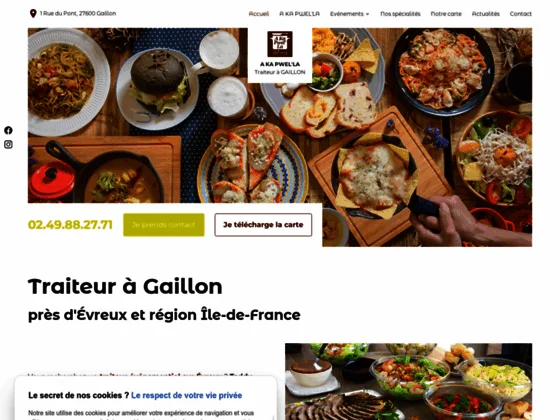560x420 pixels.
Task: Expand the Evénements dropdown arrow
Action: pyautogui.click(x=368, y=14)
